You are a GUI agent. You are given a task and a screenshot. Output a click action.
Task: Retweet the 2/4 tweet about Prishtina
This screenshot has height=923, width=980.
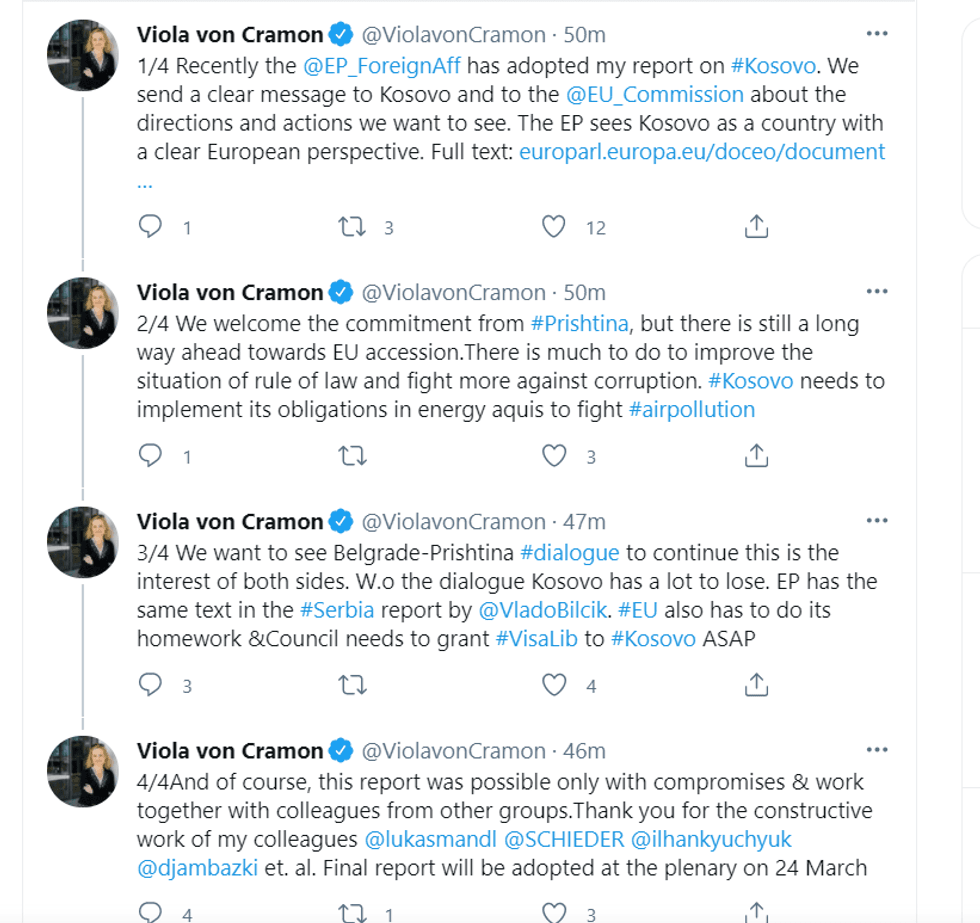coord(352,456)
